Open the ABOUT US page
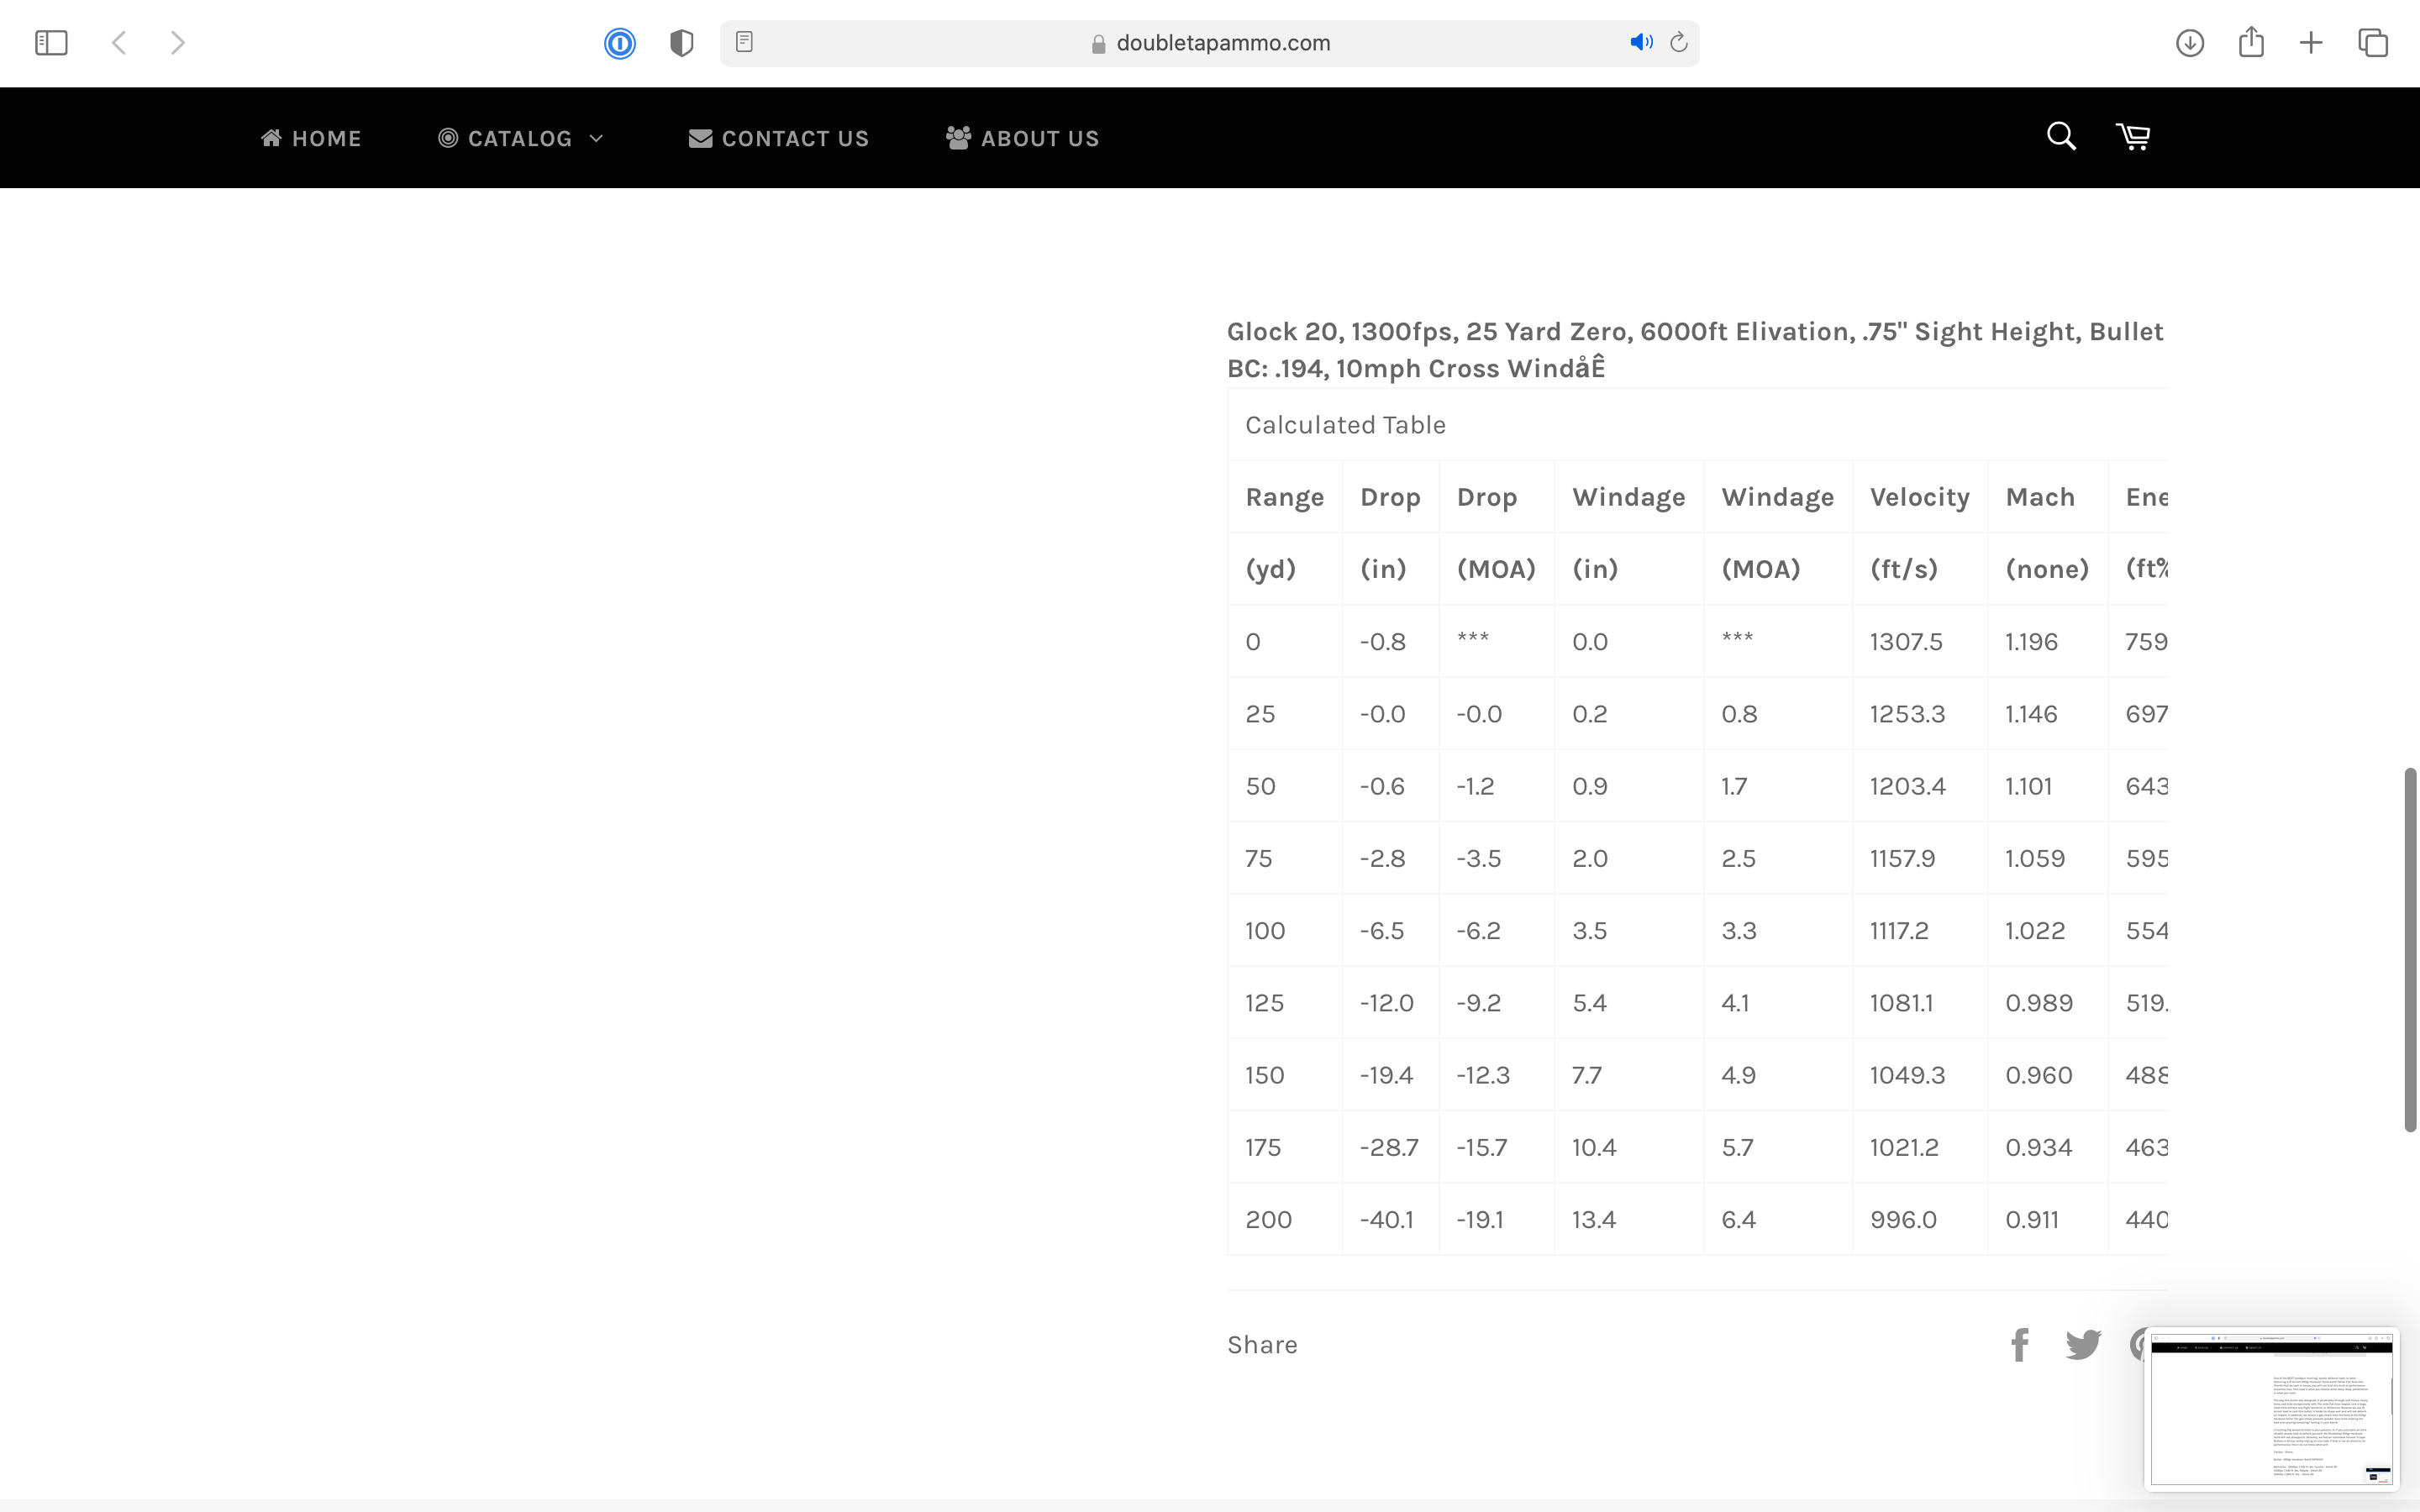The image size is (2420, 1512). click(1023, 138)
